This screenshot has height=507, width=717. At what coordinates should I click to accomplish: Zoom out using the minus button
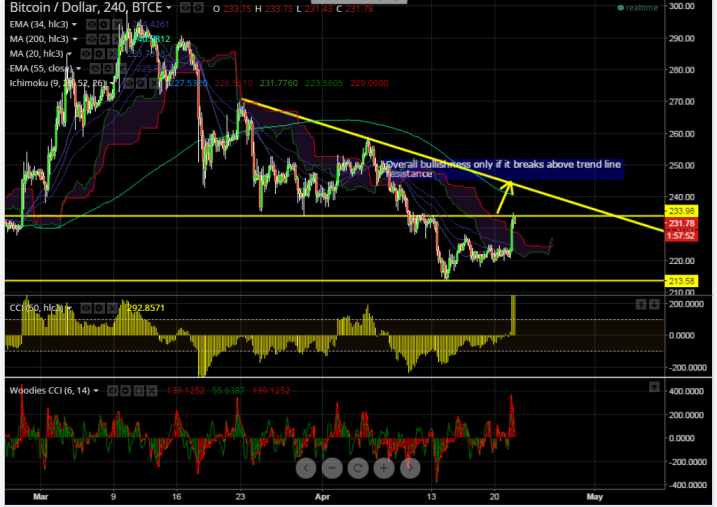332,468
